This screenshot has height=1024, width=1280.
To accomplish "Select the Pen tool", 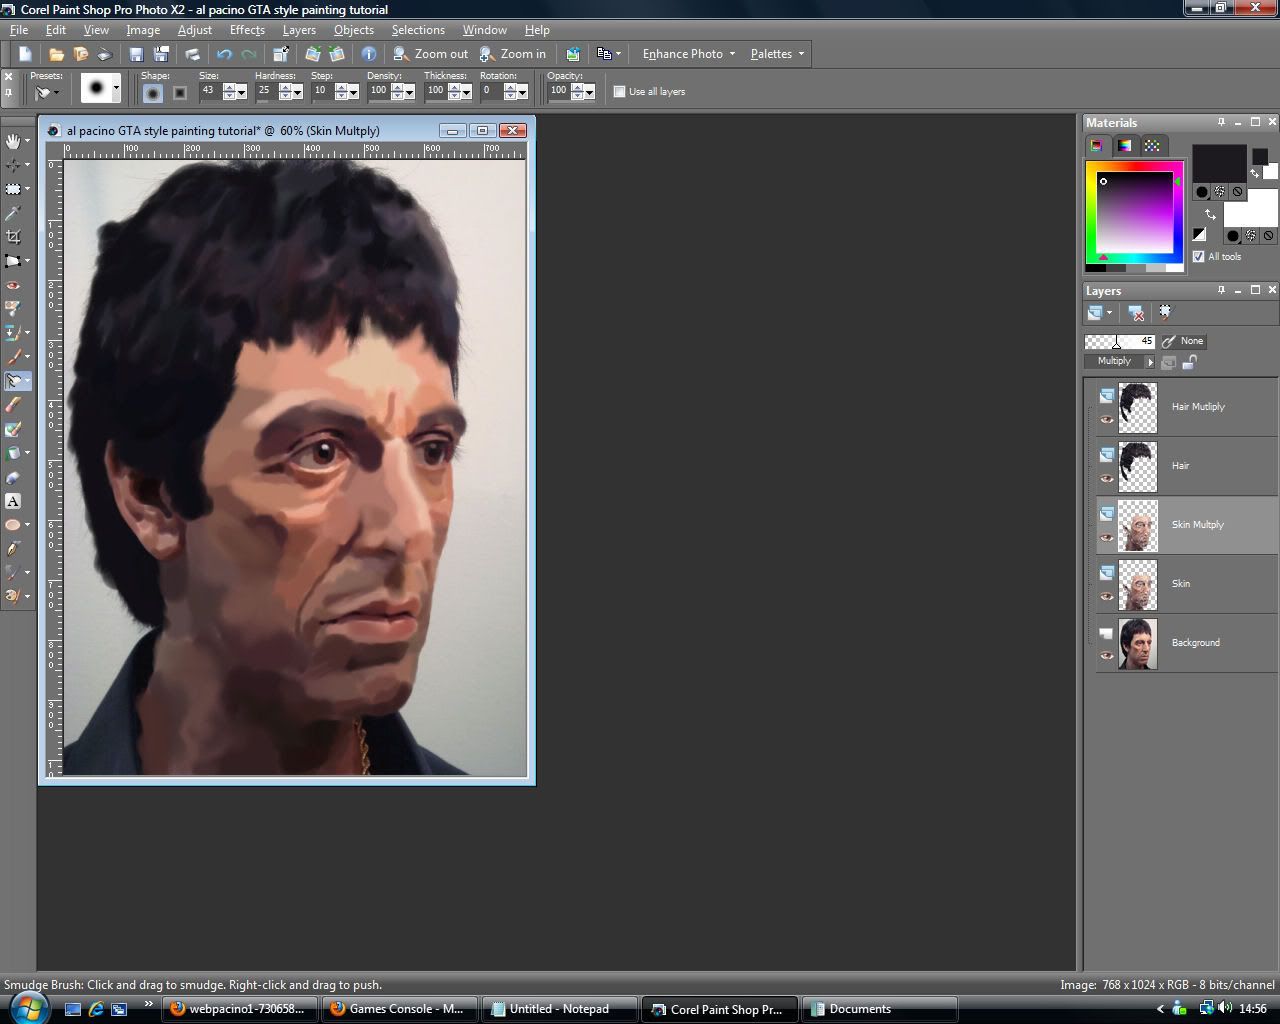I will [13, 549].
